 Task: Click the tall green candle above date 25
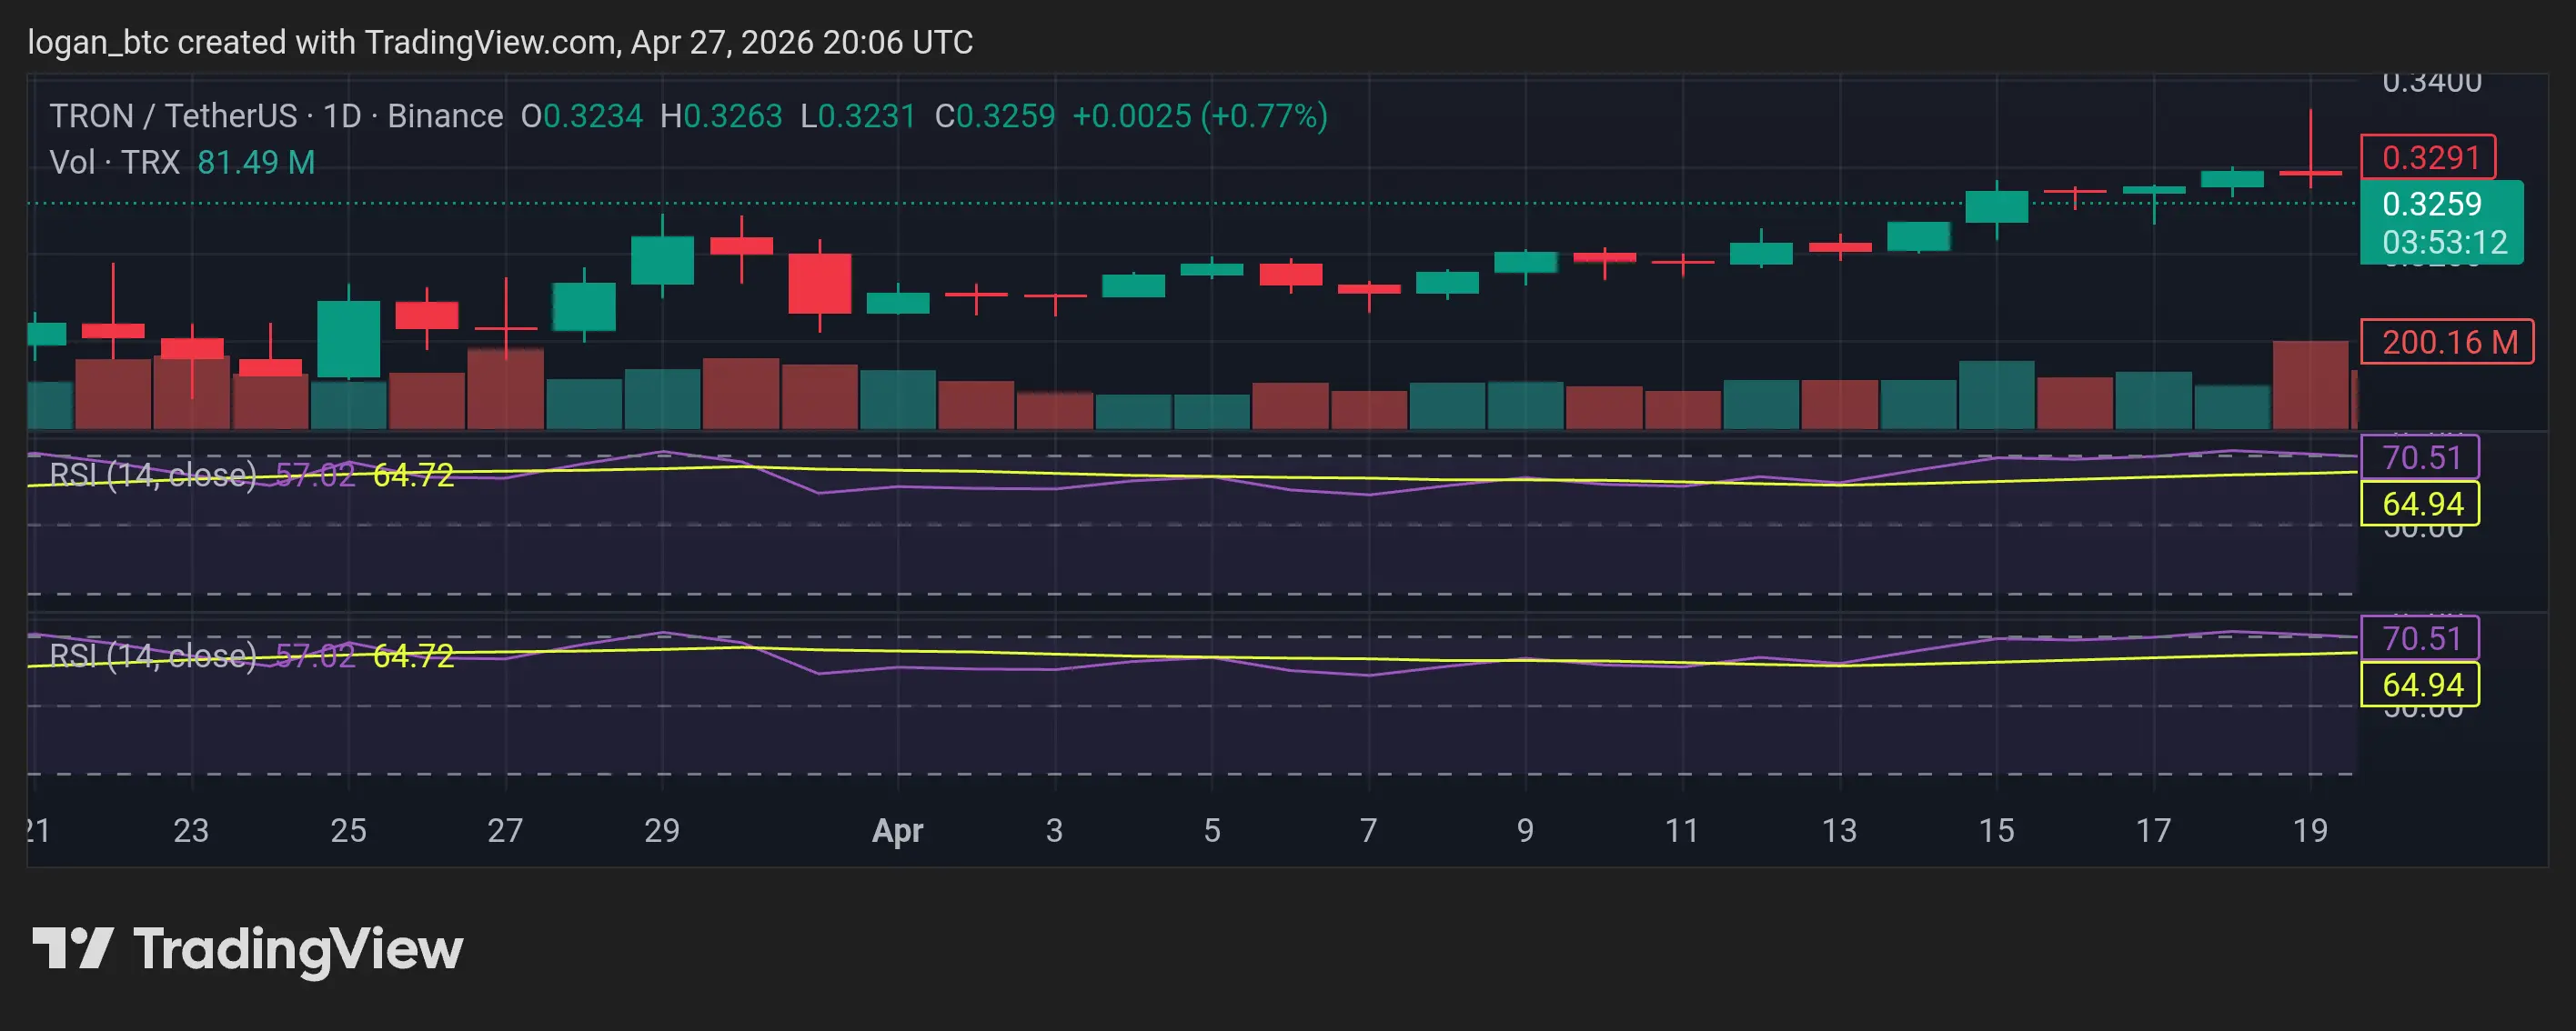[x=348, y=339]
